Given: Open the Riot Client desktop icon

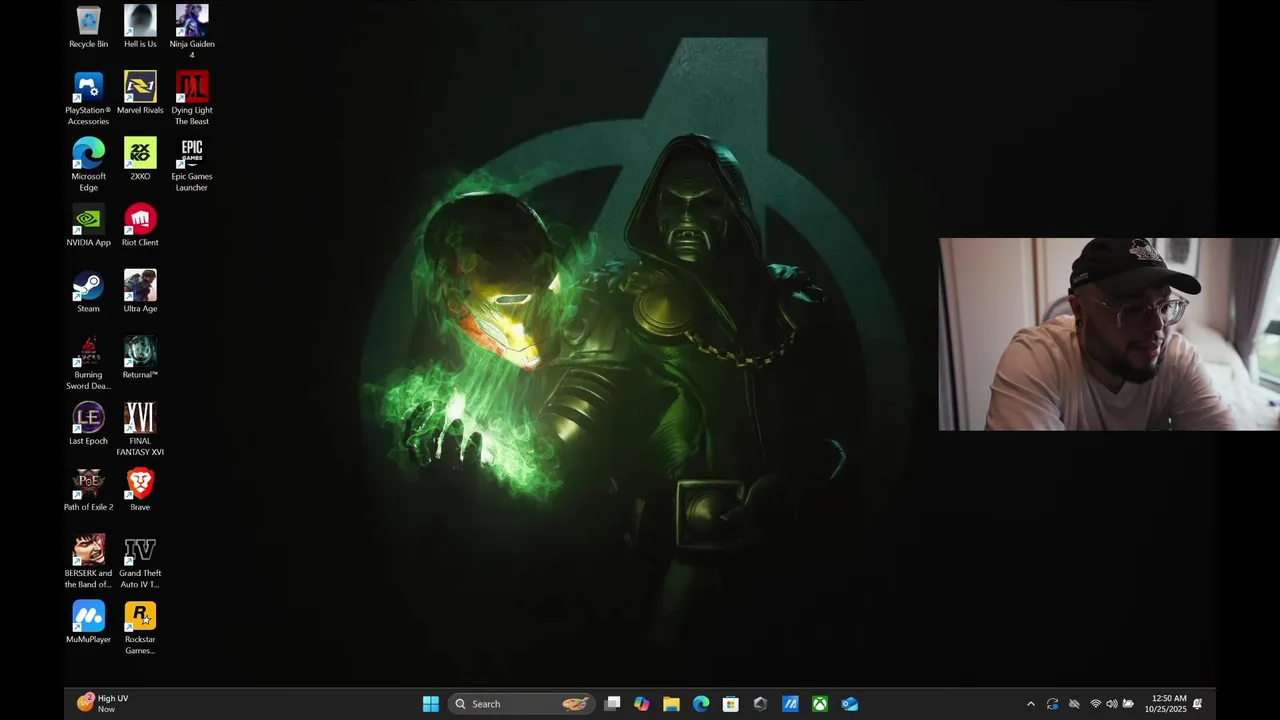Looking at the screenshot, I should (140, 225).
